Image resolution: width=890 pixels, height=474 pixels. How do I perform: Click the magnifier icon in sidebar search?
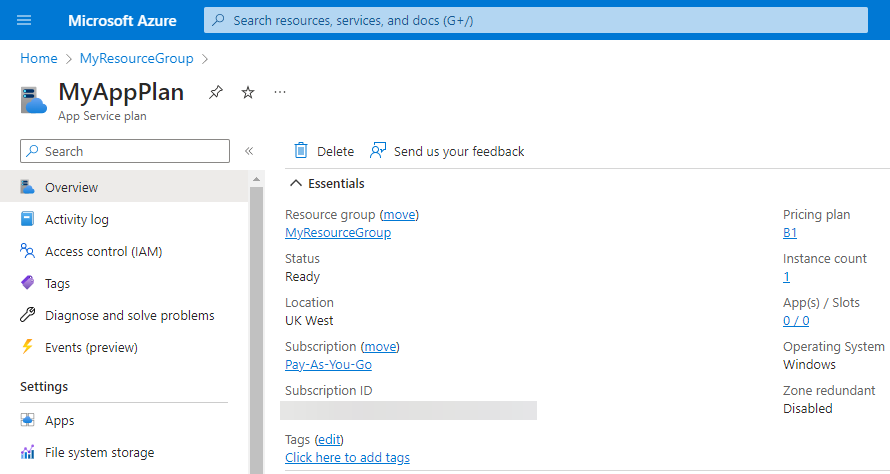pos(33,151)
